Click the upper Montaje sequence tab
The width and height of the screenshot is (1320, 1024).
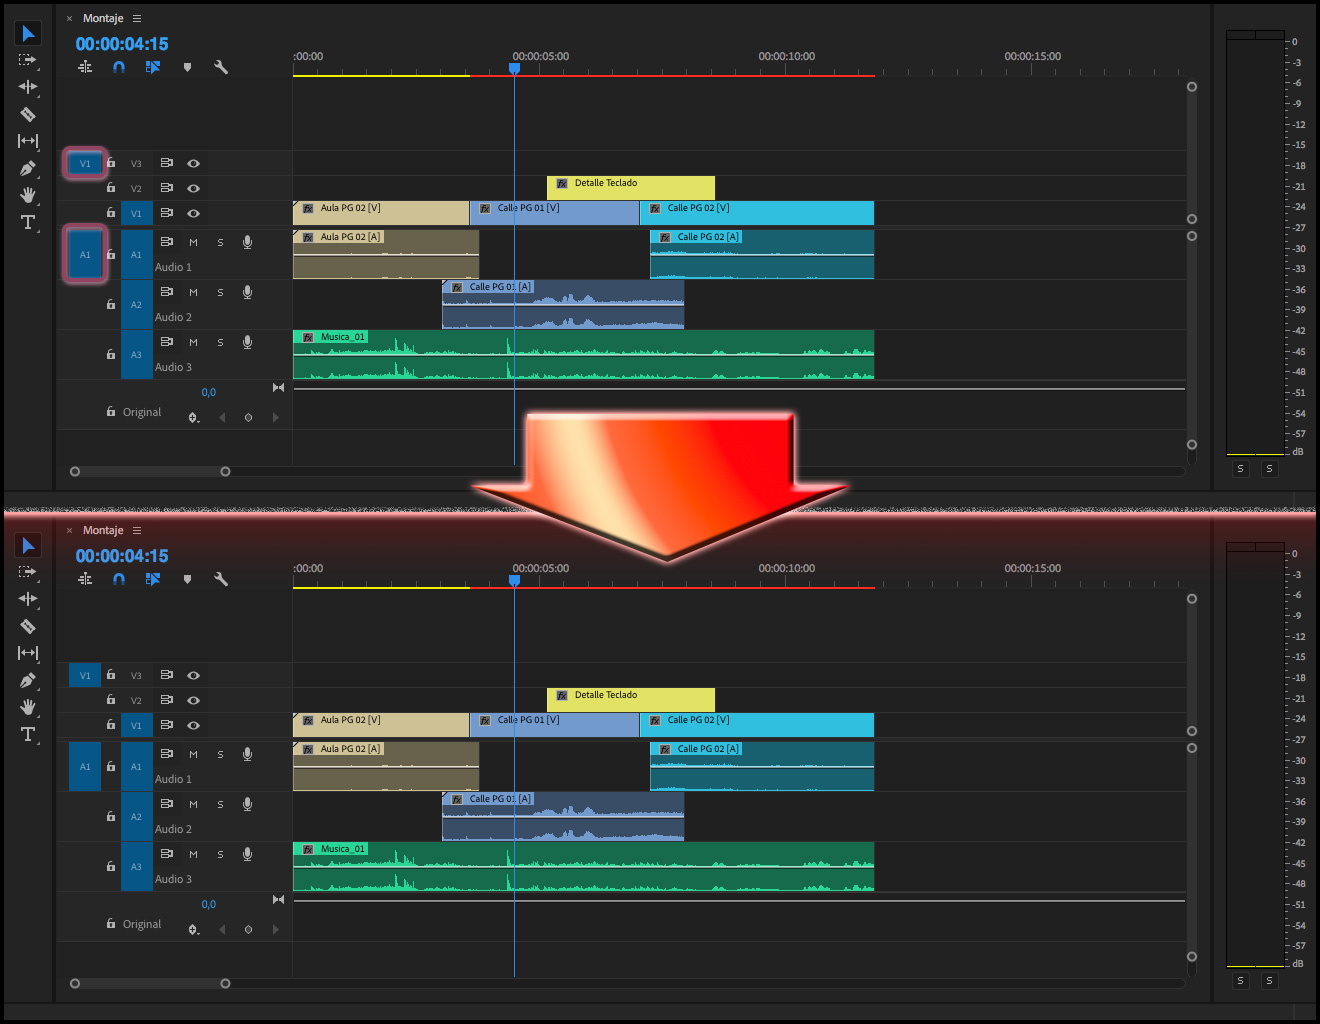coord(103,19)
